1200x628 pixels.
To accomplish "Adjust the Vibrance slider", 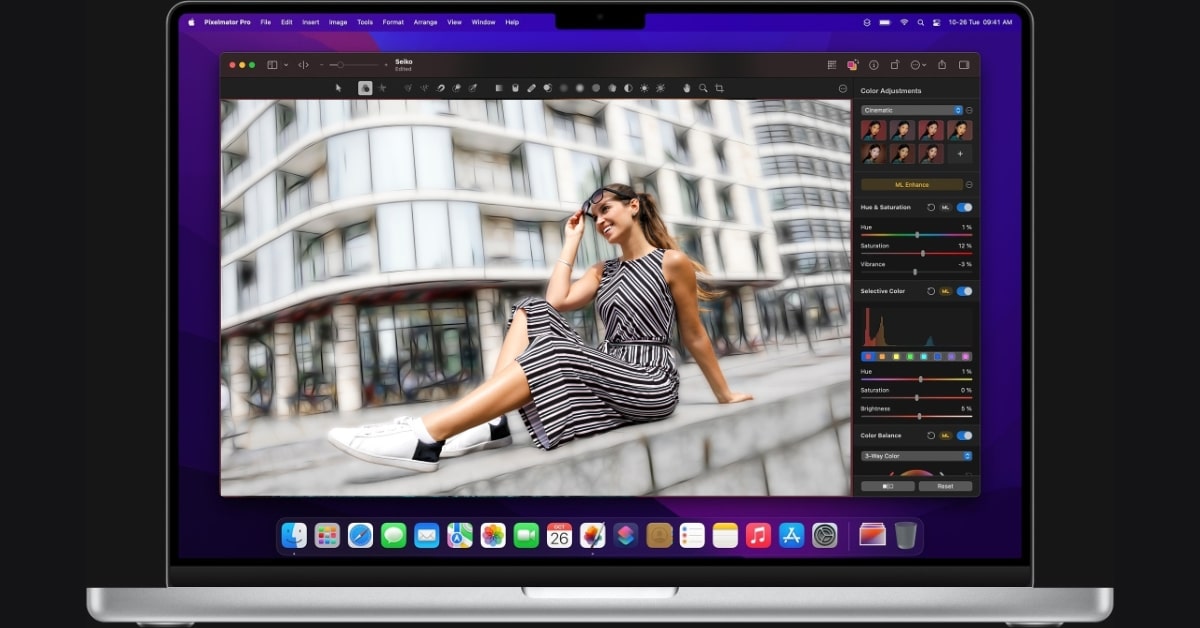I will tap(916, 272).
